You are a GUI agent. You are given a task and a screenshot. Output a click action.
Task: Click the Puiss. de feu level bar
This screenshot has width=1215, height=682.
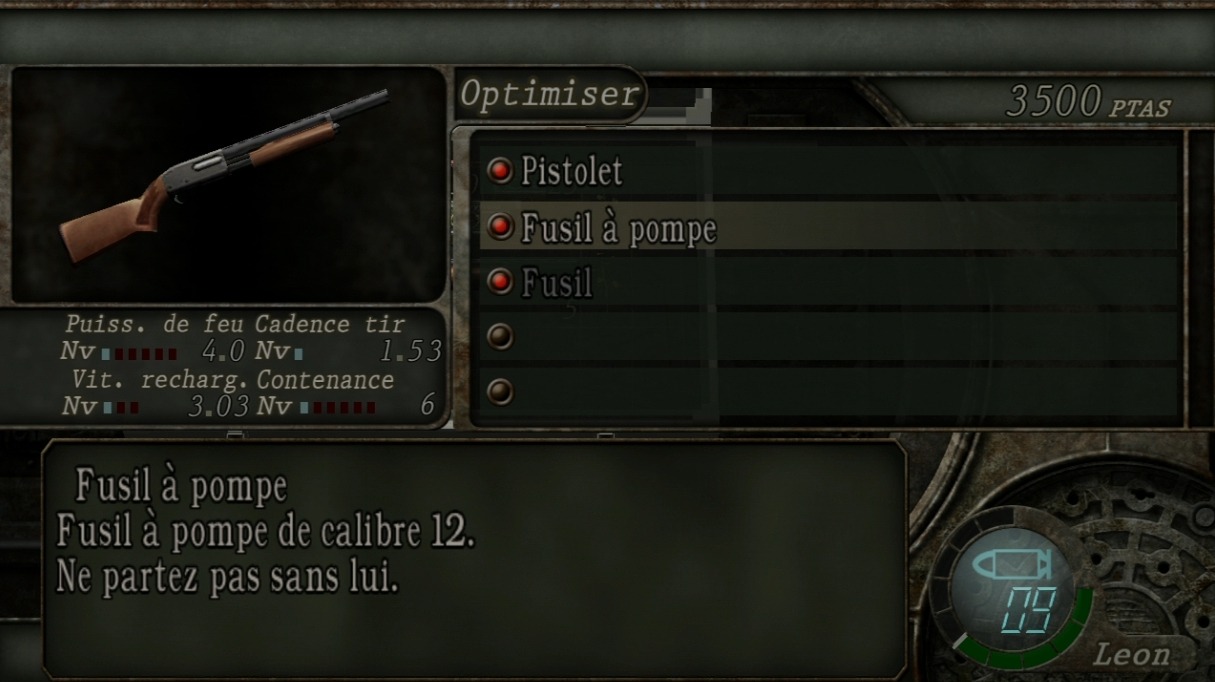(139, 353)
